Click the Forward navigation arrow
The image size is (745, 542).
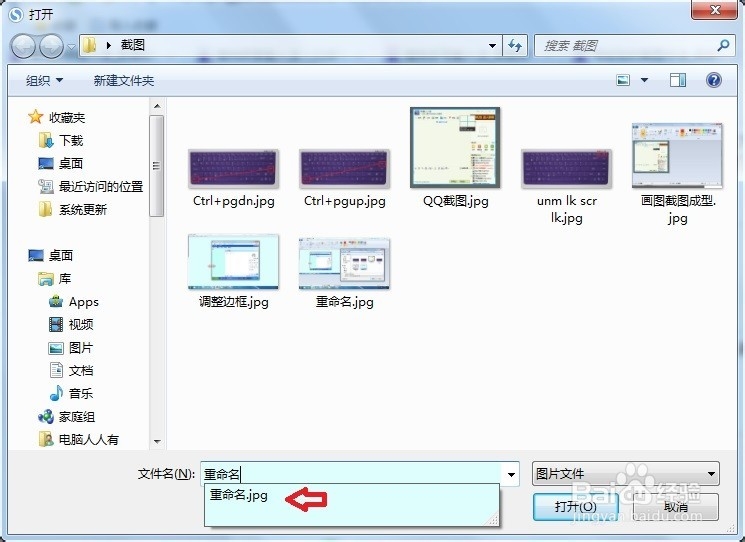(x=51, y=46)
